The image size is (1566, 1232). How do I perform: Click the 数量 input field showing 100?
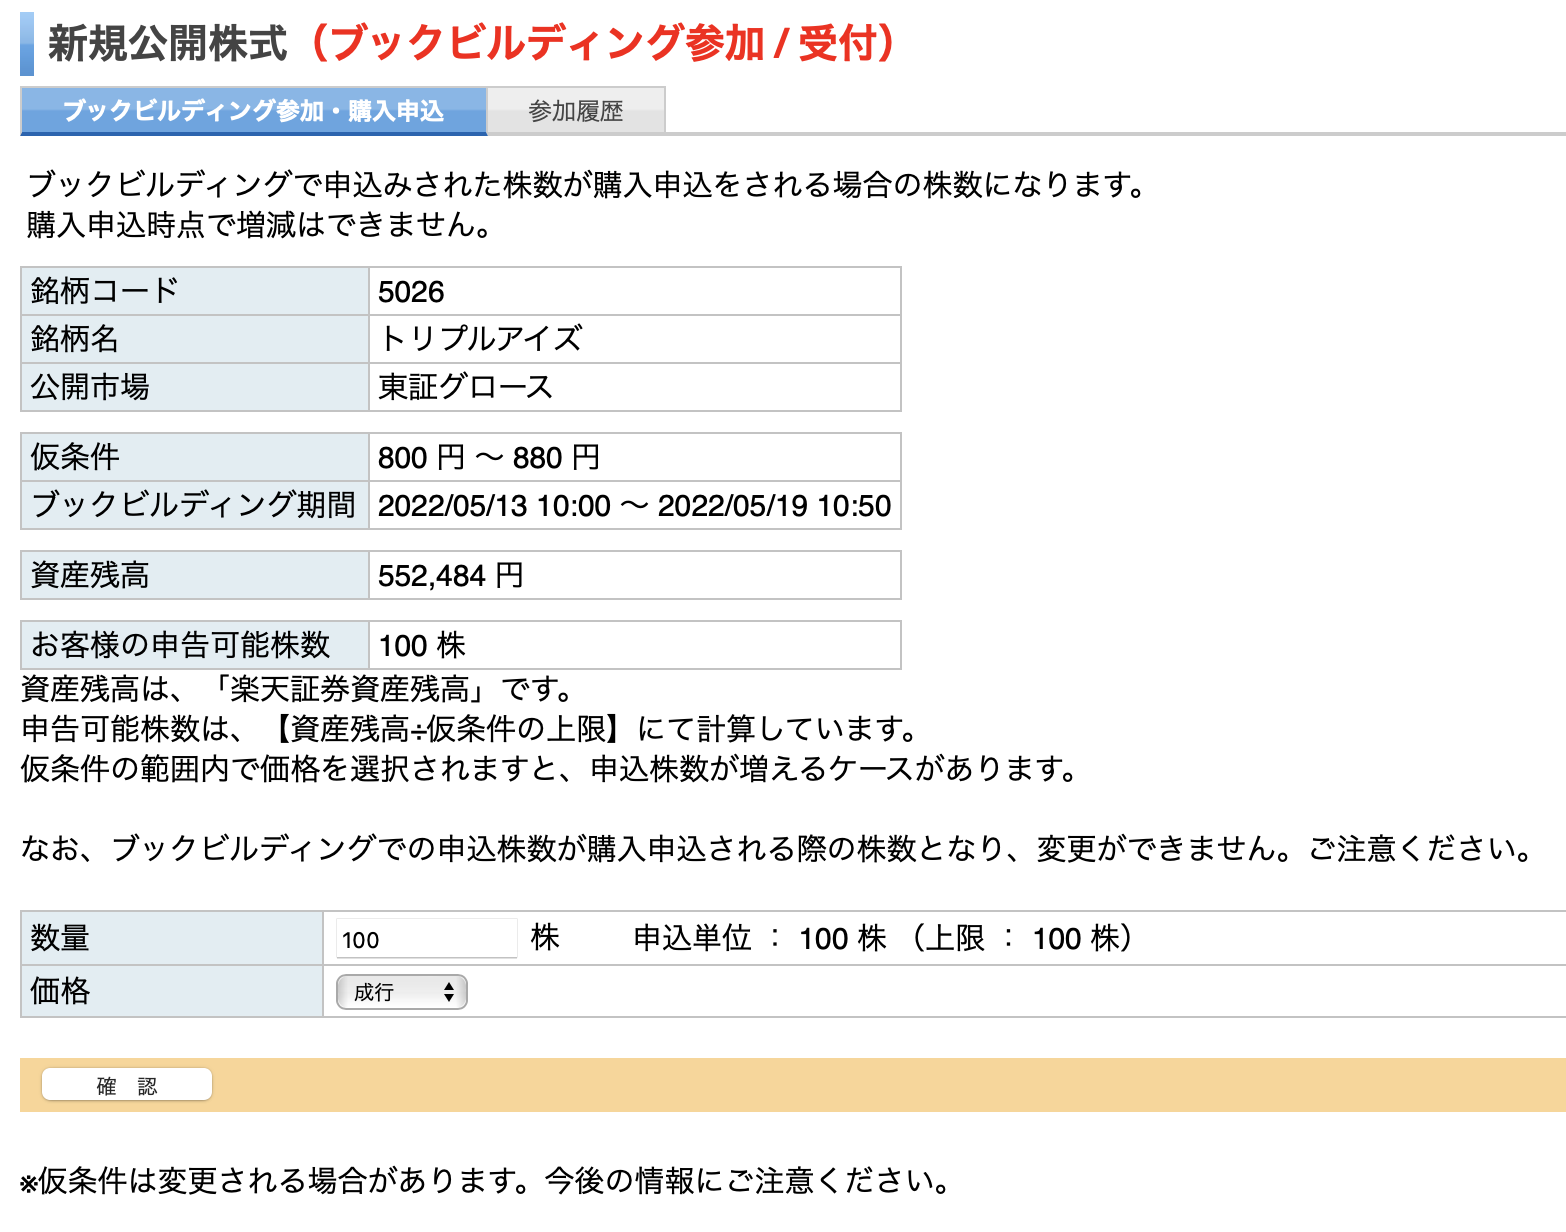click(x=426, y=939)
